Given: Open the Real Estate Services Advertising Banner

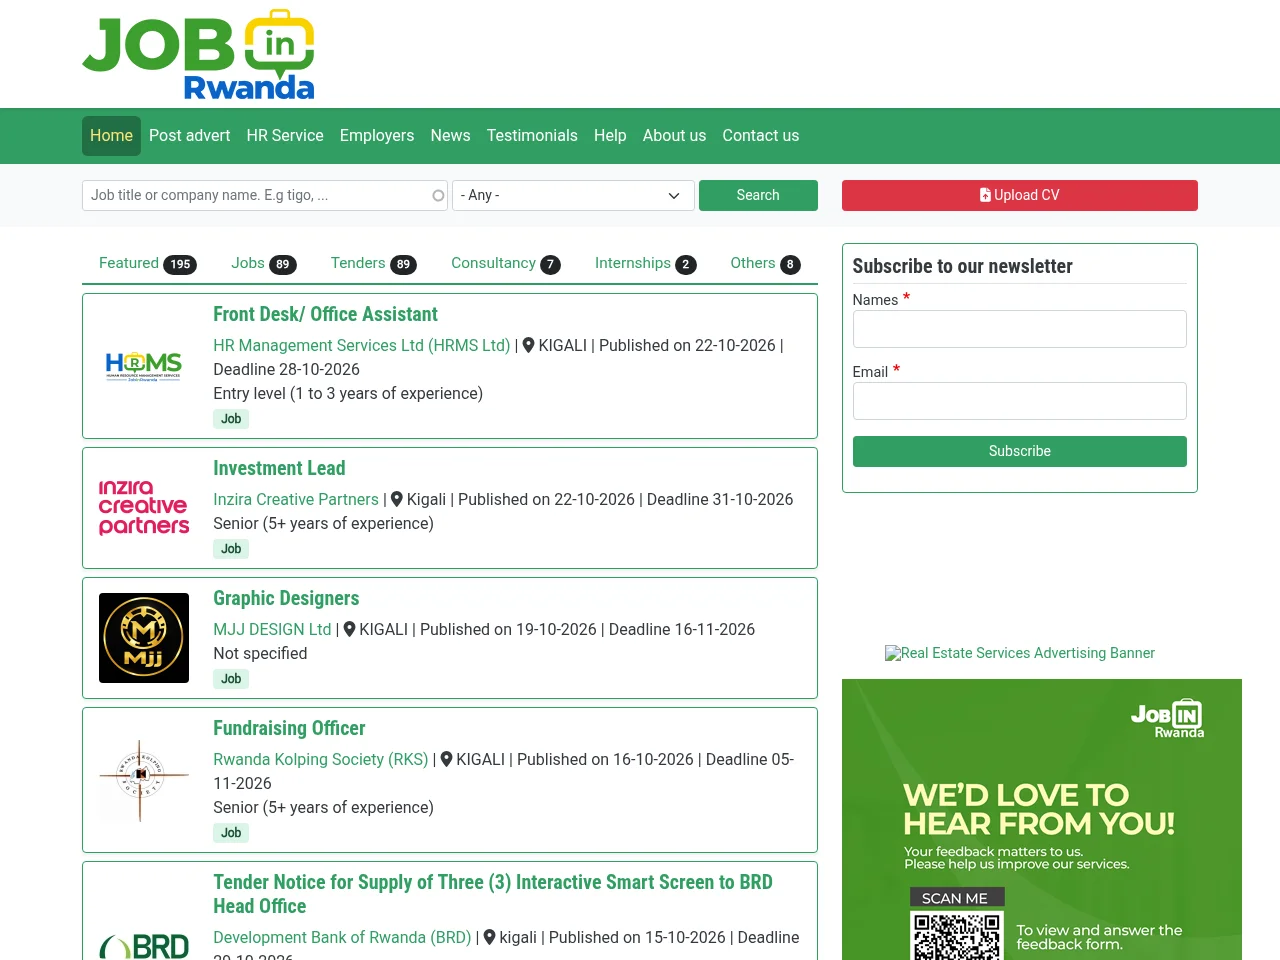Looking at the screenshot, I should point(1020,654).
